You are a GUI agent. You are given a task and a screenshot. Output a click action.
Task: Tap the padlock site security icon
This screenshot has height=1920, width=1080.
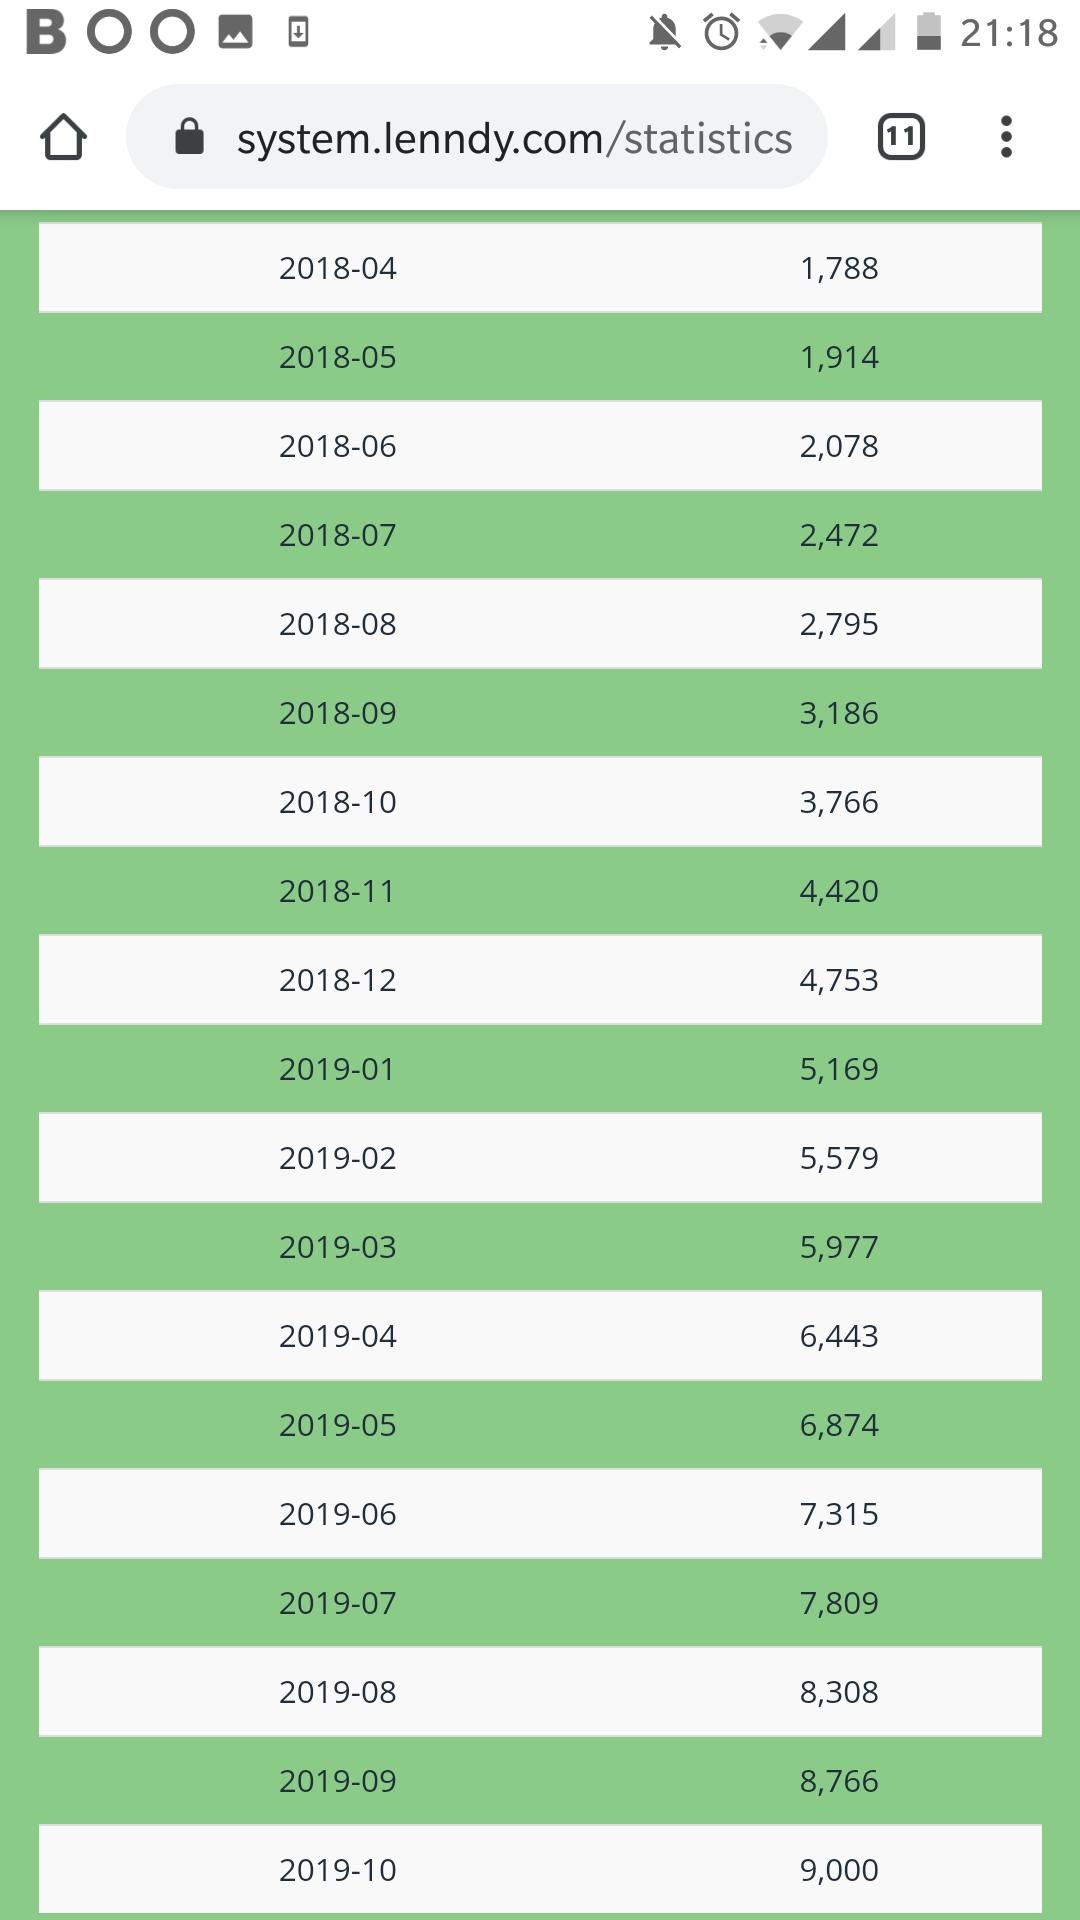189,137
